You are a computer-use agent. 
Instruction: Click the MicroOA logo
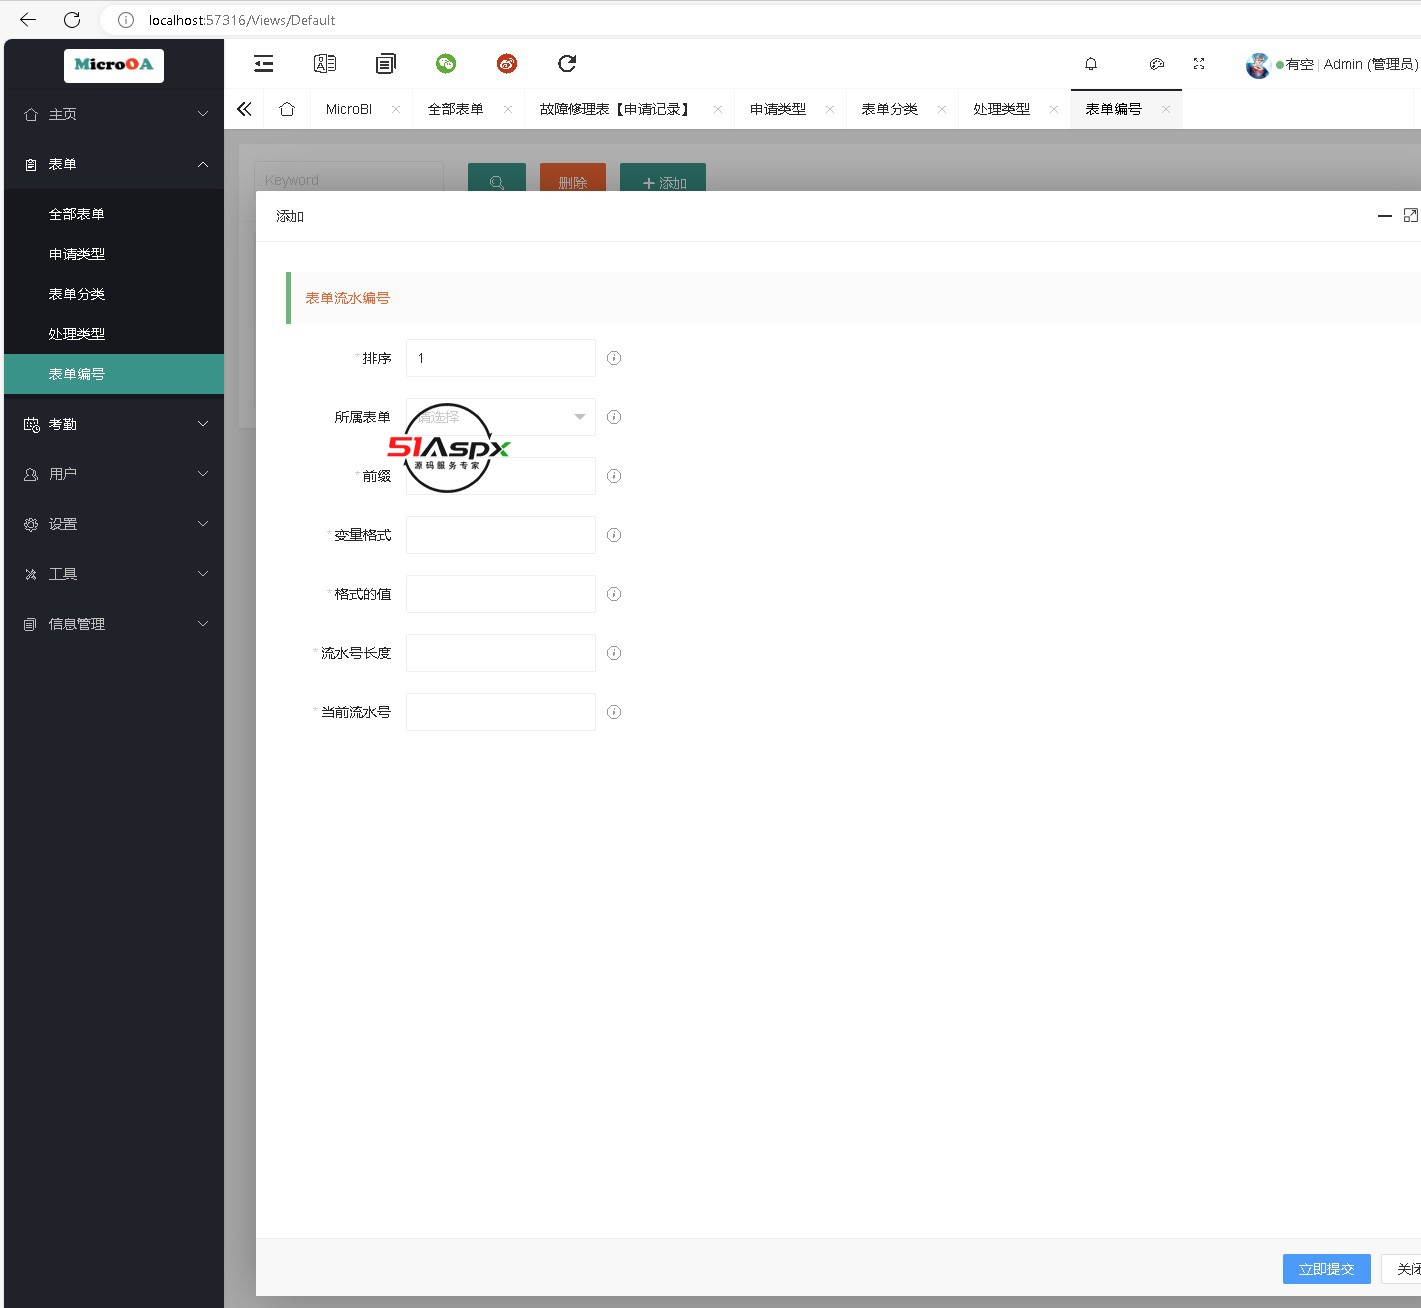(114, 65)
